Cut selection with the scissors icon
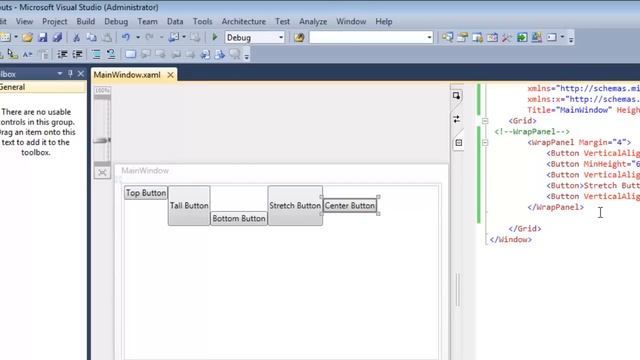This screenshot has height=360, width=640. [76, 38]
